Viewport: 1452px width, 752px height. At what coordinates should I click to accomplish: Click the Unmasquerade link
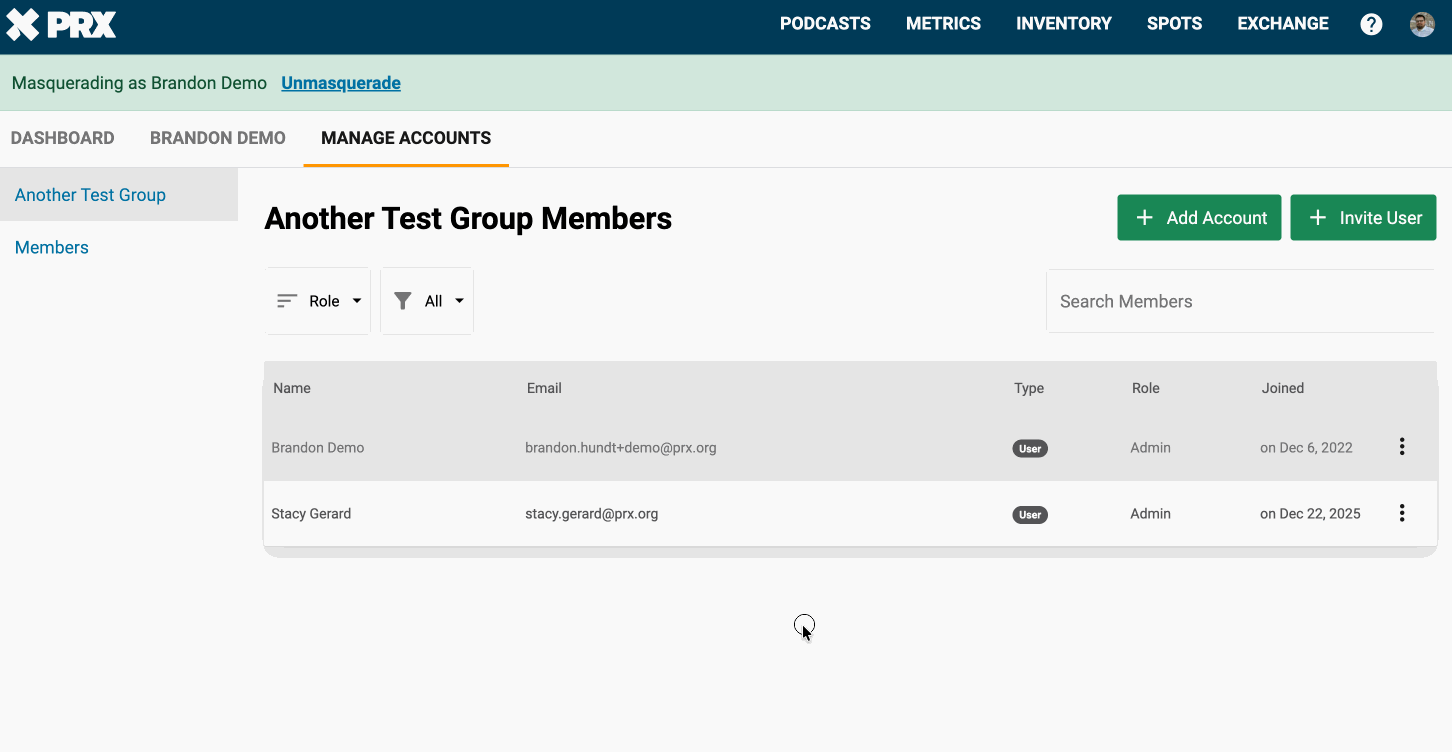[341, 83]
